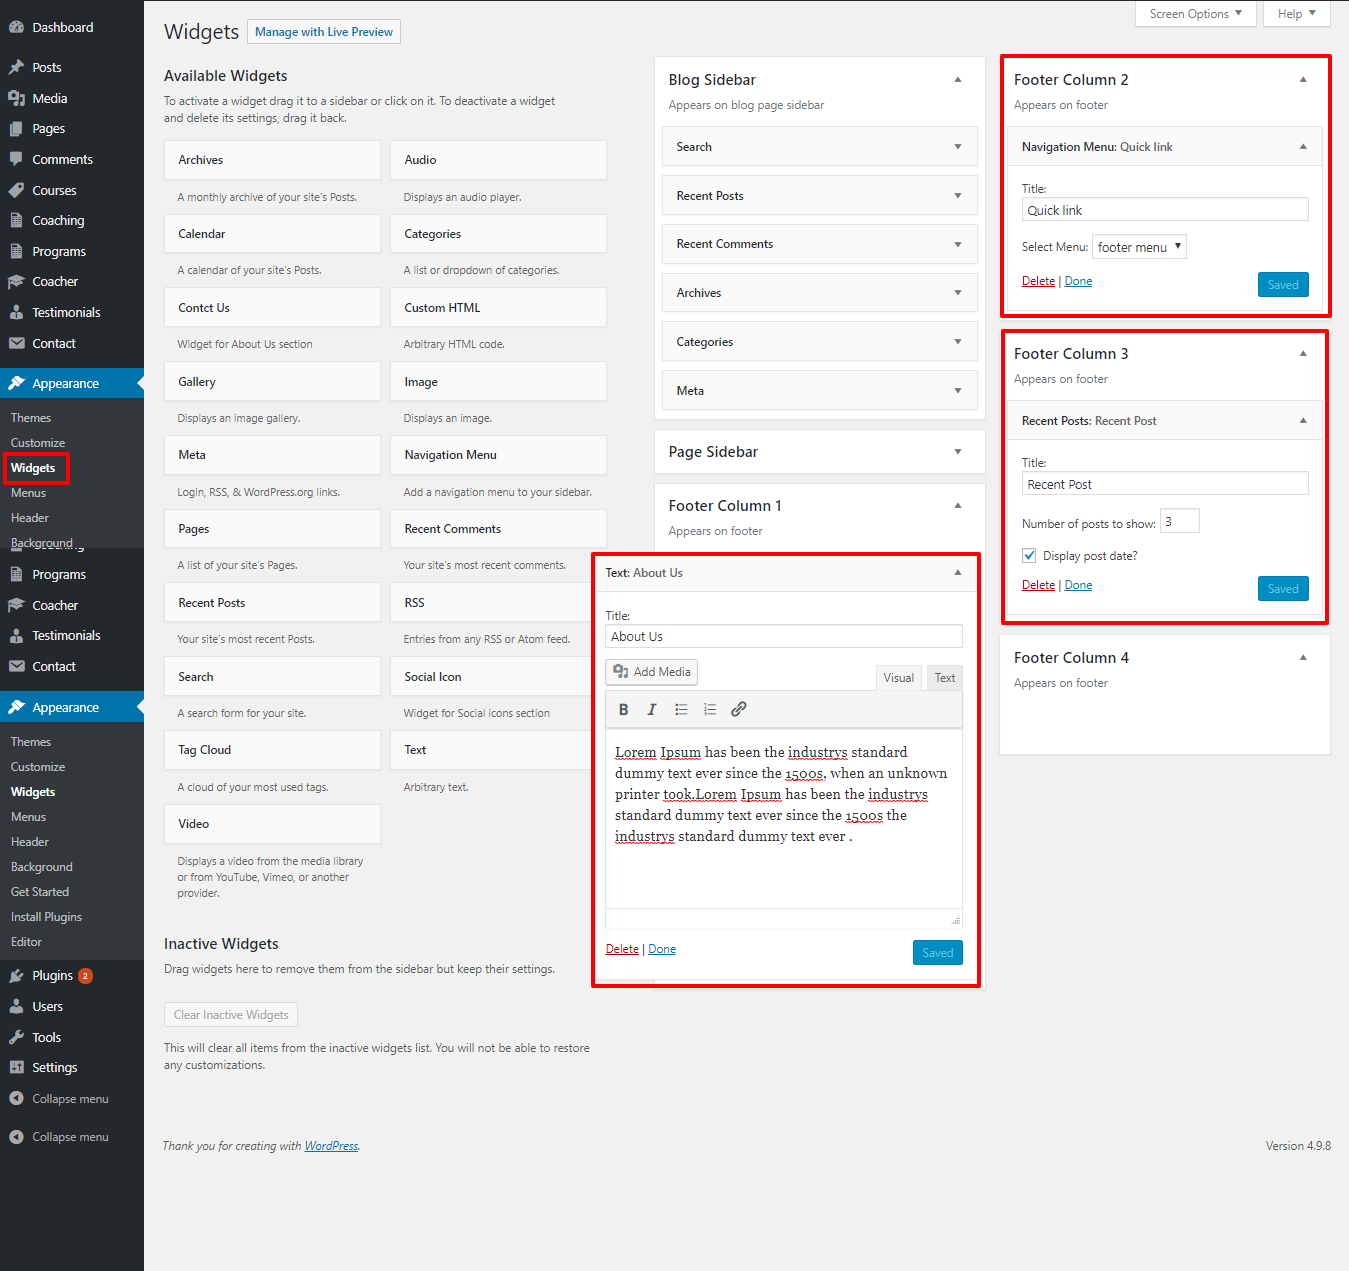Click the insert link icon
This screenshot has width=1349, height=1271.
(739, 709)
